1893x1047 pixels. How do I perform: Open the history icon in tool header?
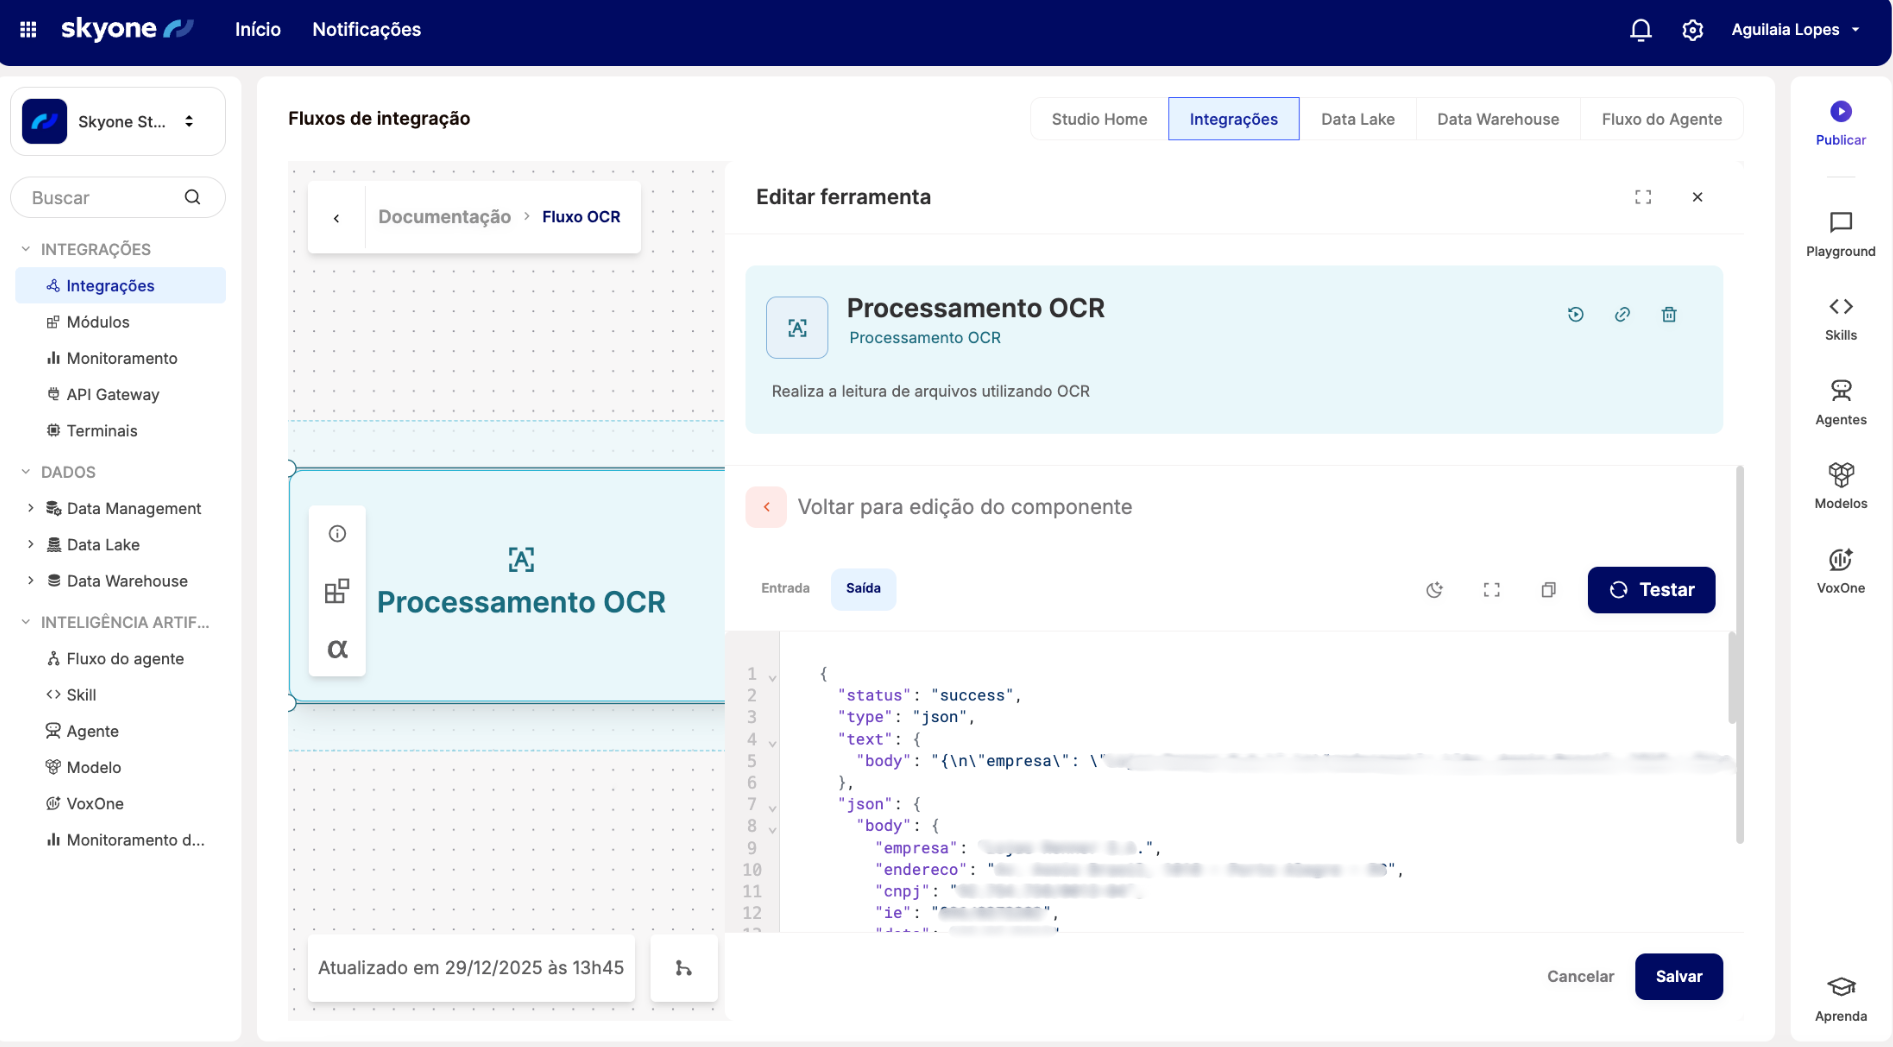coord(1575,315)
